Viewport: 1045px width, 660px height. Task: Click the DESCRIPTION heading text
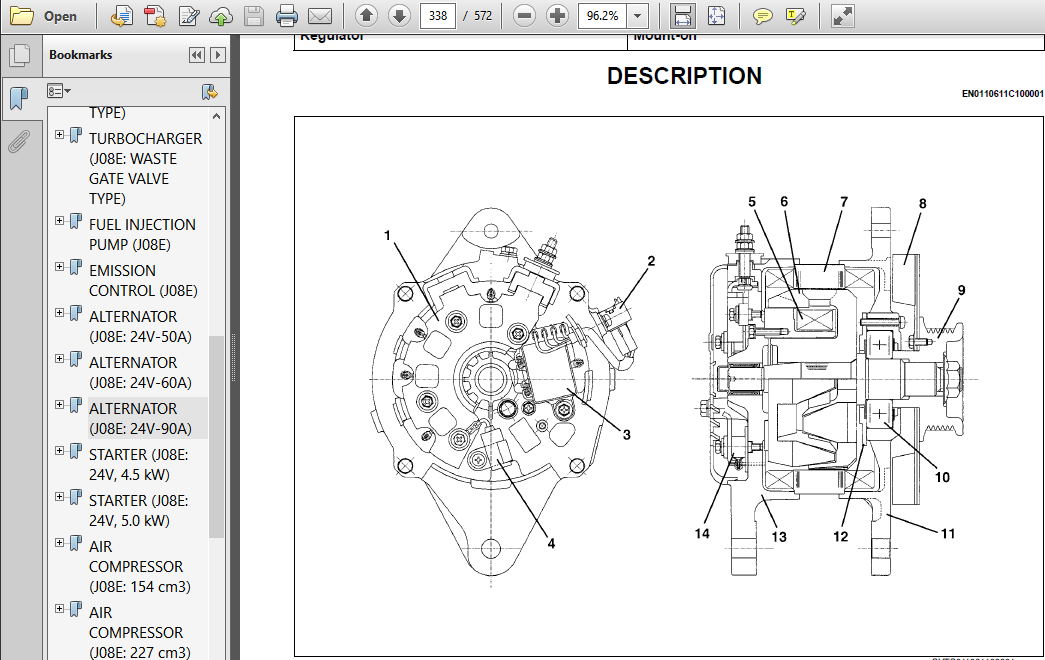(684, 76)
